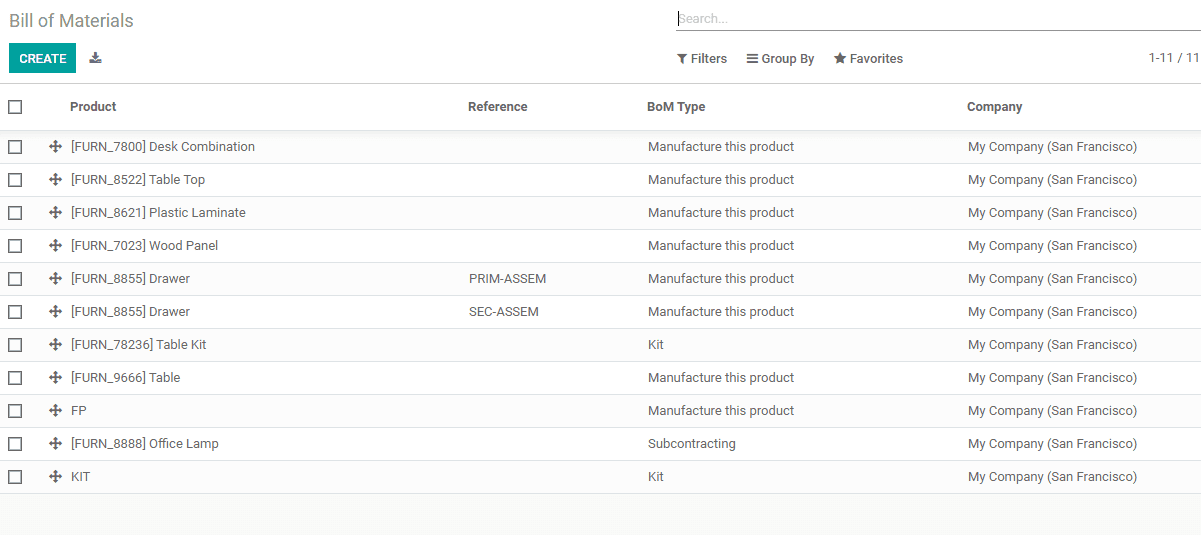Open [FURN_78236] Table Kit record
The height and width of the screenshot is (535, 1201).
point(139,345)
